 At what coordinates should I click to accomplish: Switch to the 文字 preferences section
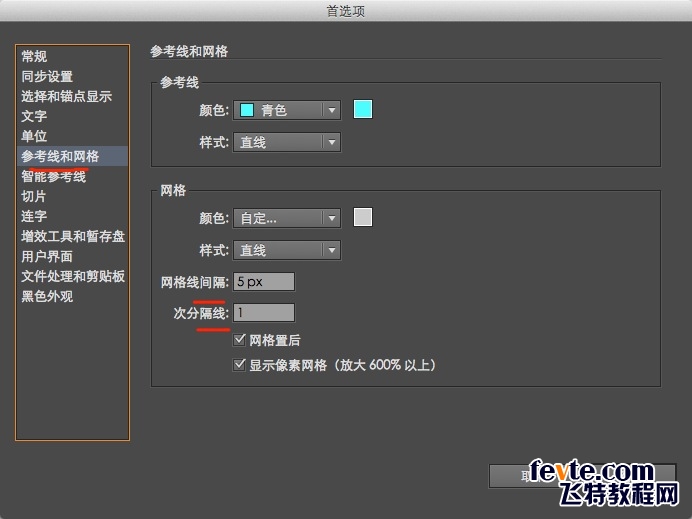click(35, 117)
